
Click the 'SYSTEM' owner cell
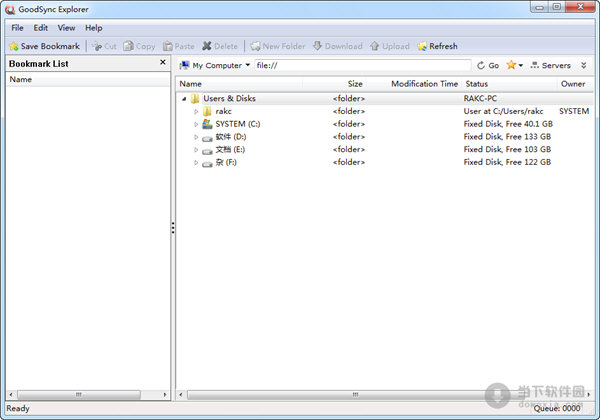tap(574, 111)
